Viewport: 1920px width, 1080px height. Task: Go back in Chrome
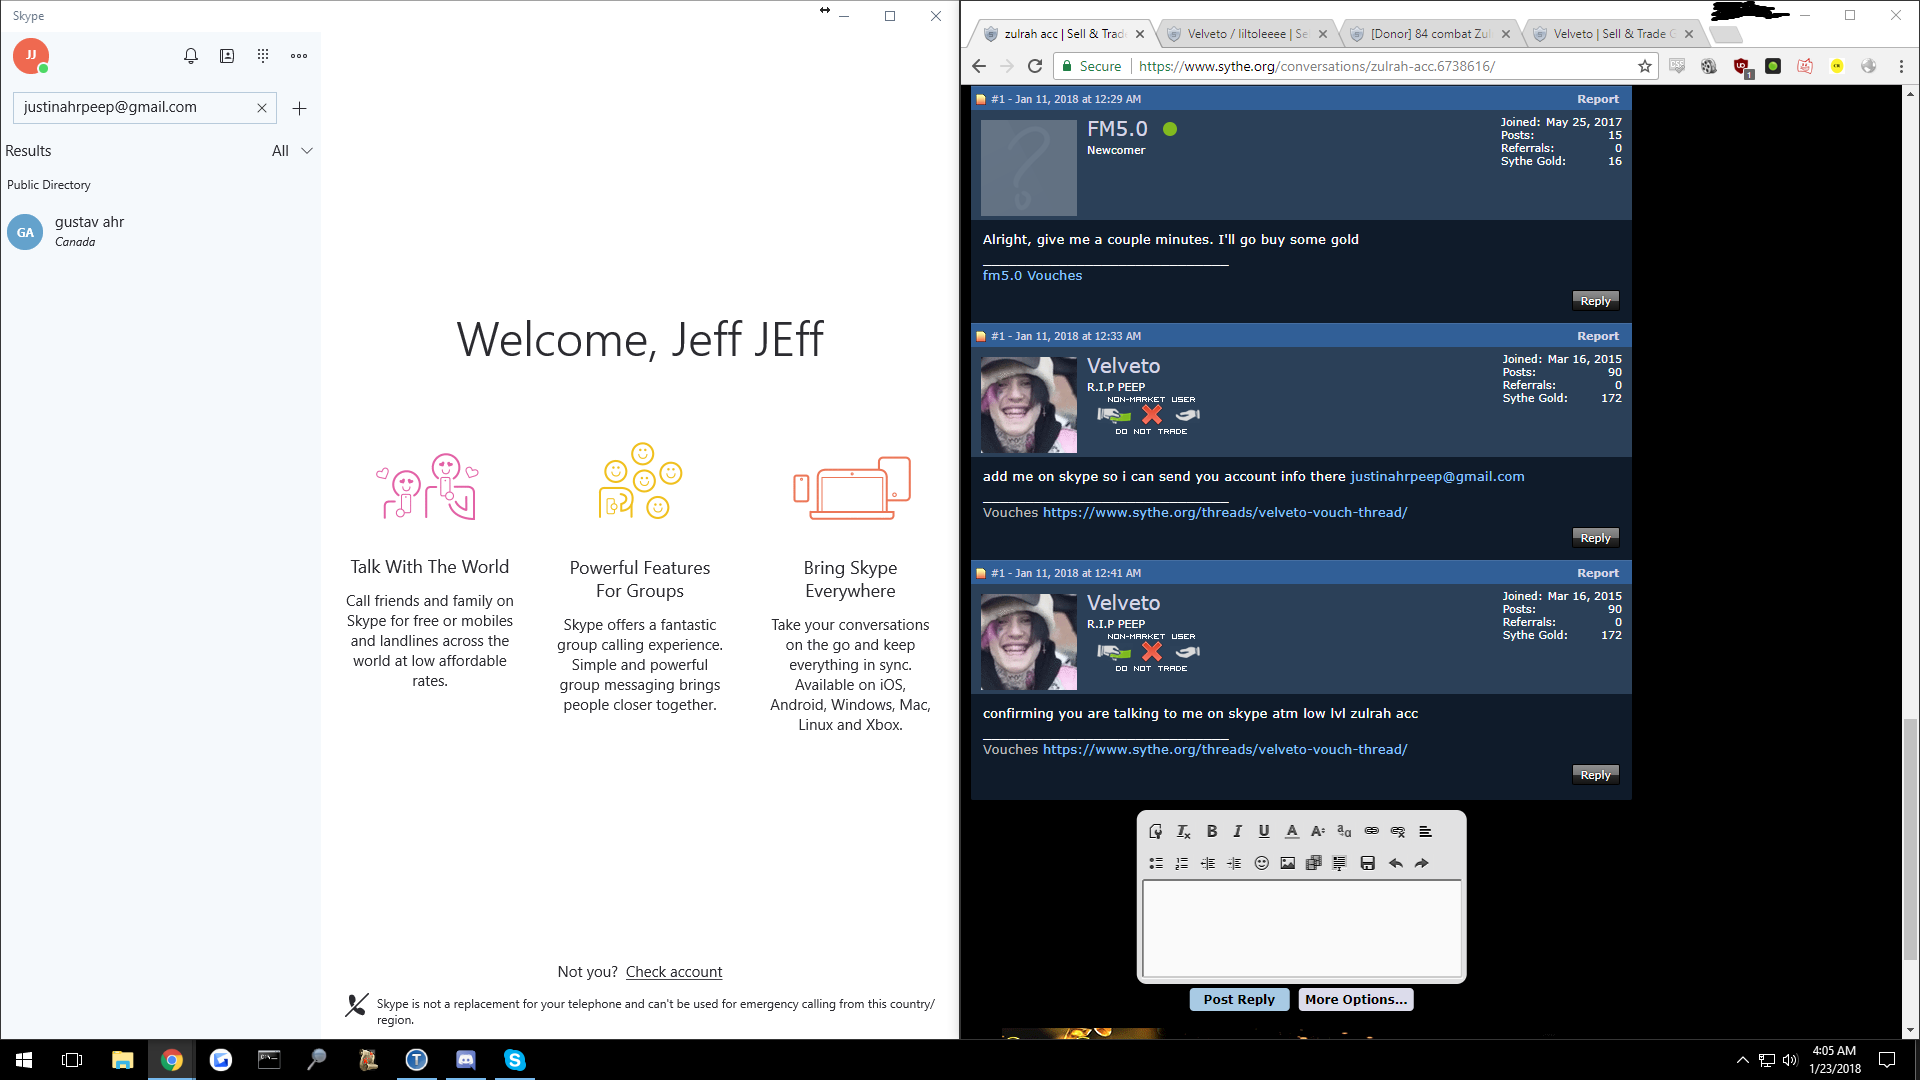click(979, 66)
